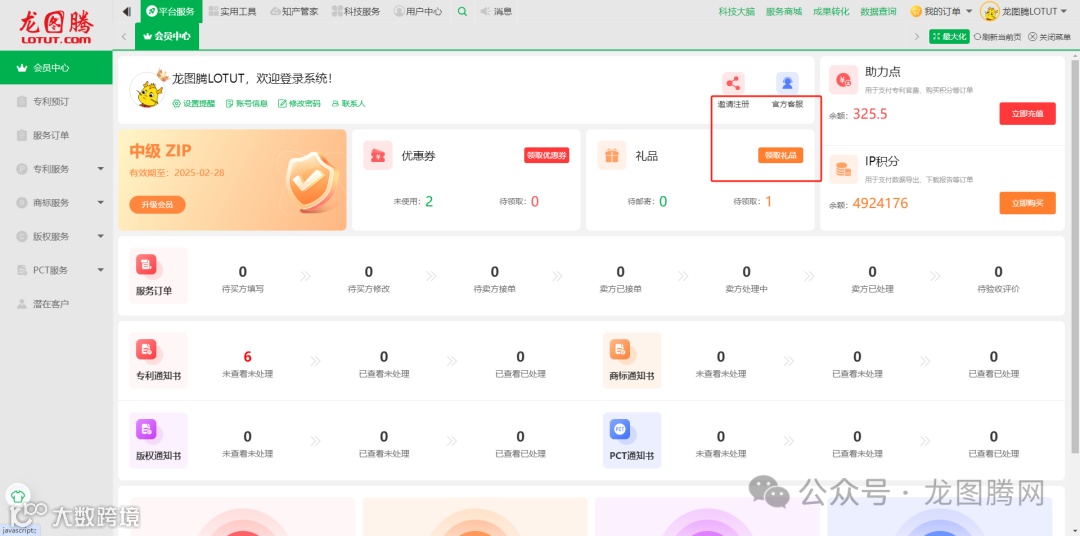Open the 设置提醒 link
1080x536 pixels.
coord(194,103)
